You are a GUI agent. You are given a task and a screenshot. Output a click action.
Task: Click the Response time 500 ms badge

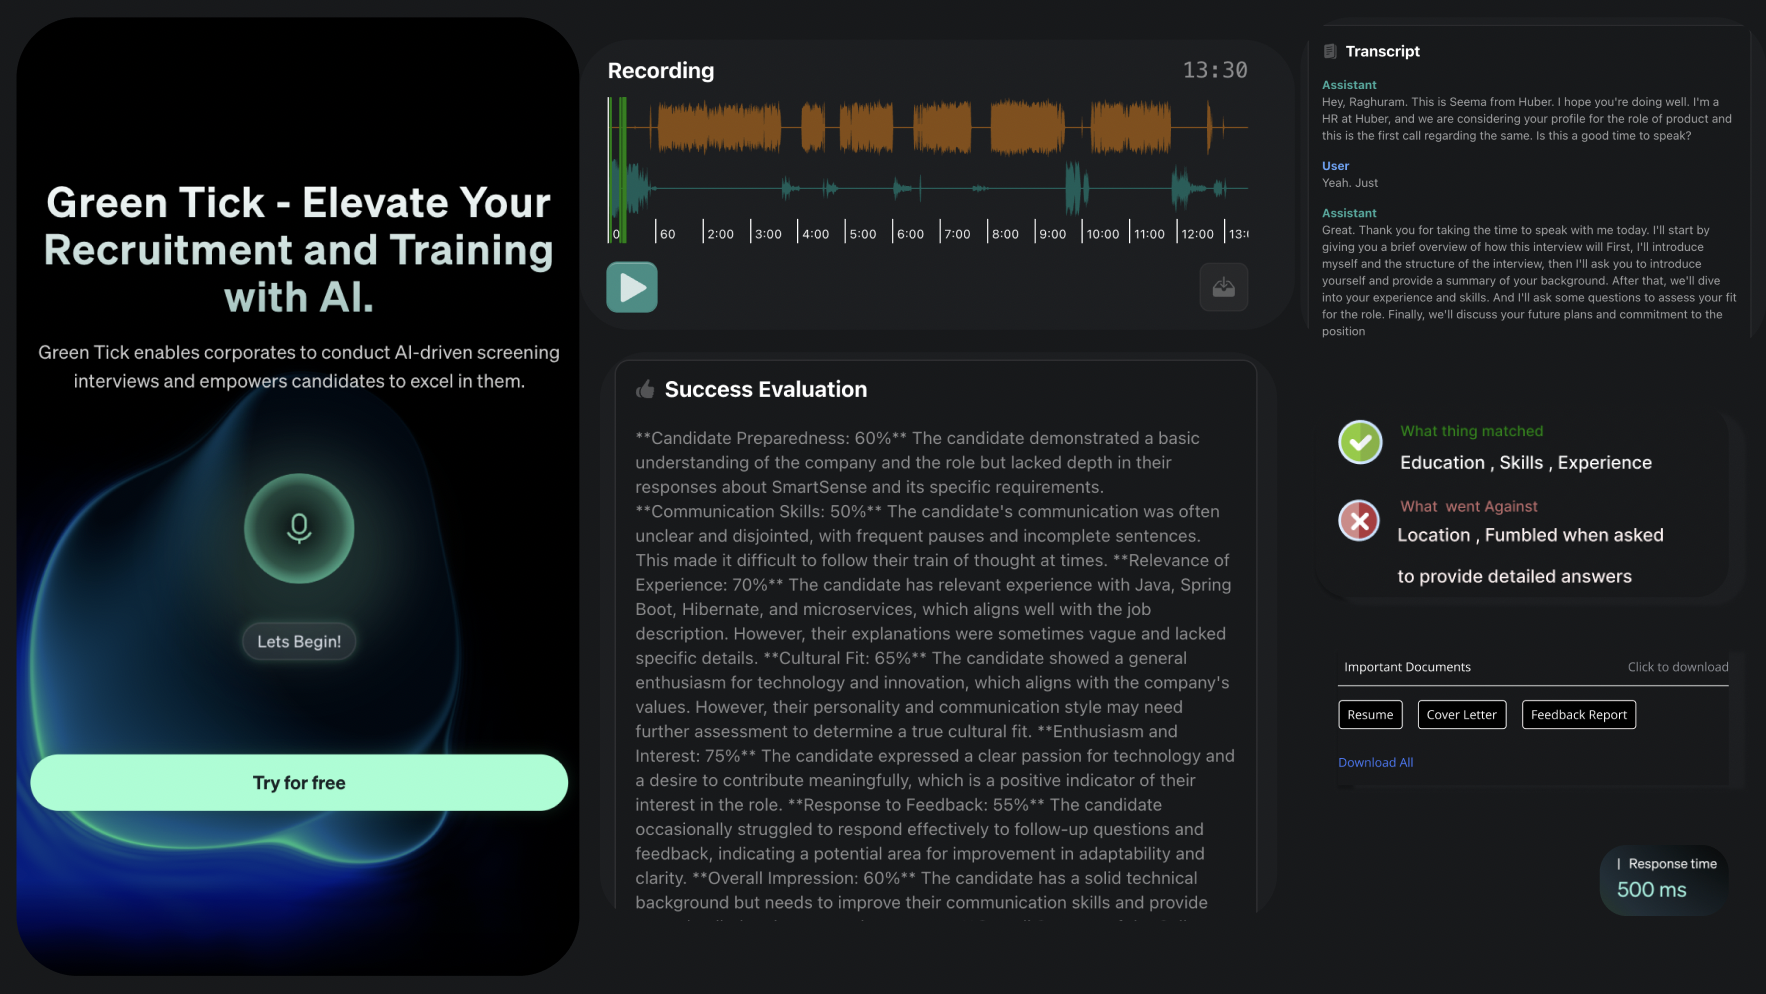(x=1665, y=878)
